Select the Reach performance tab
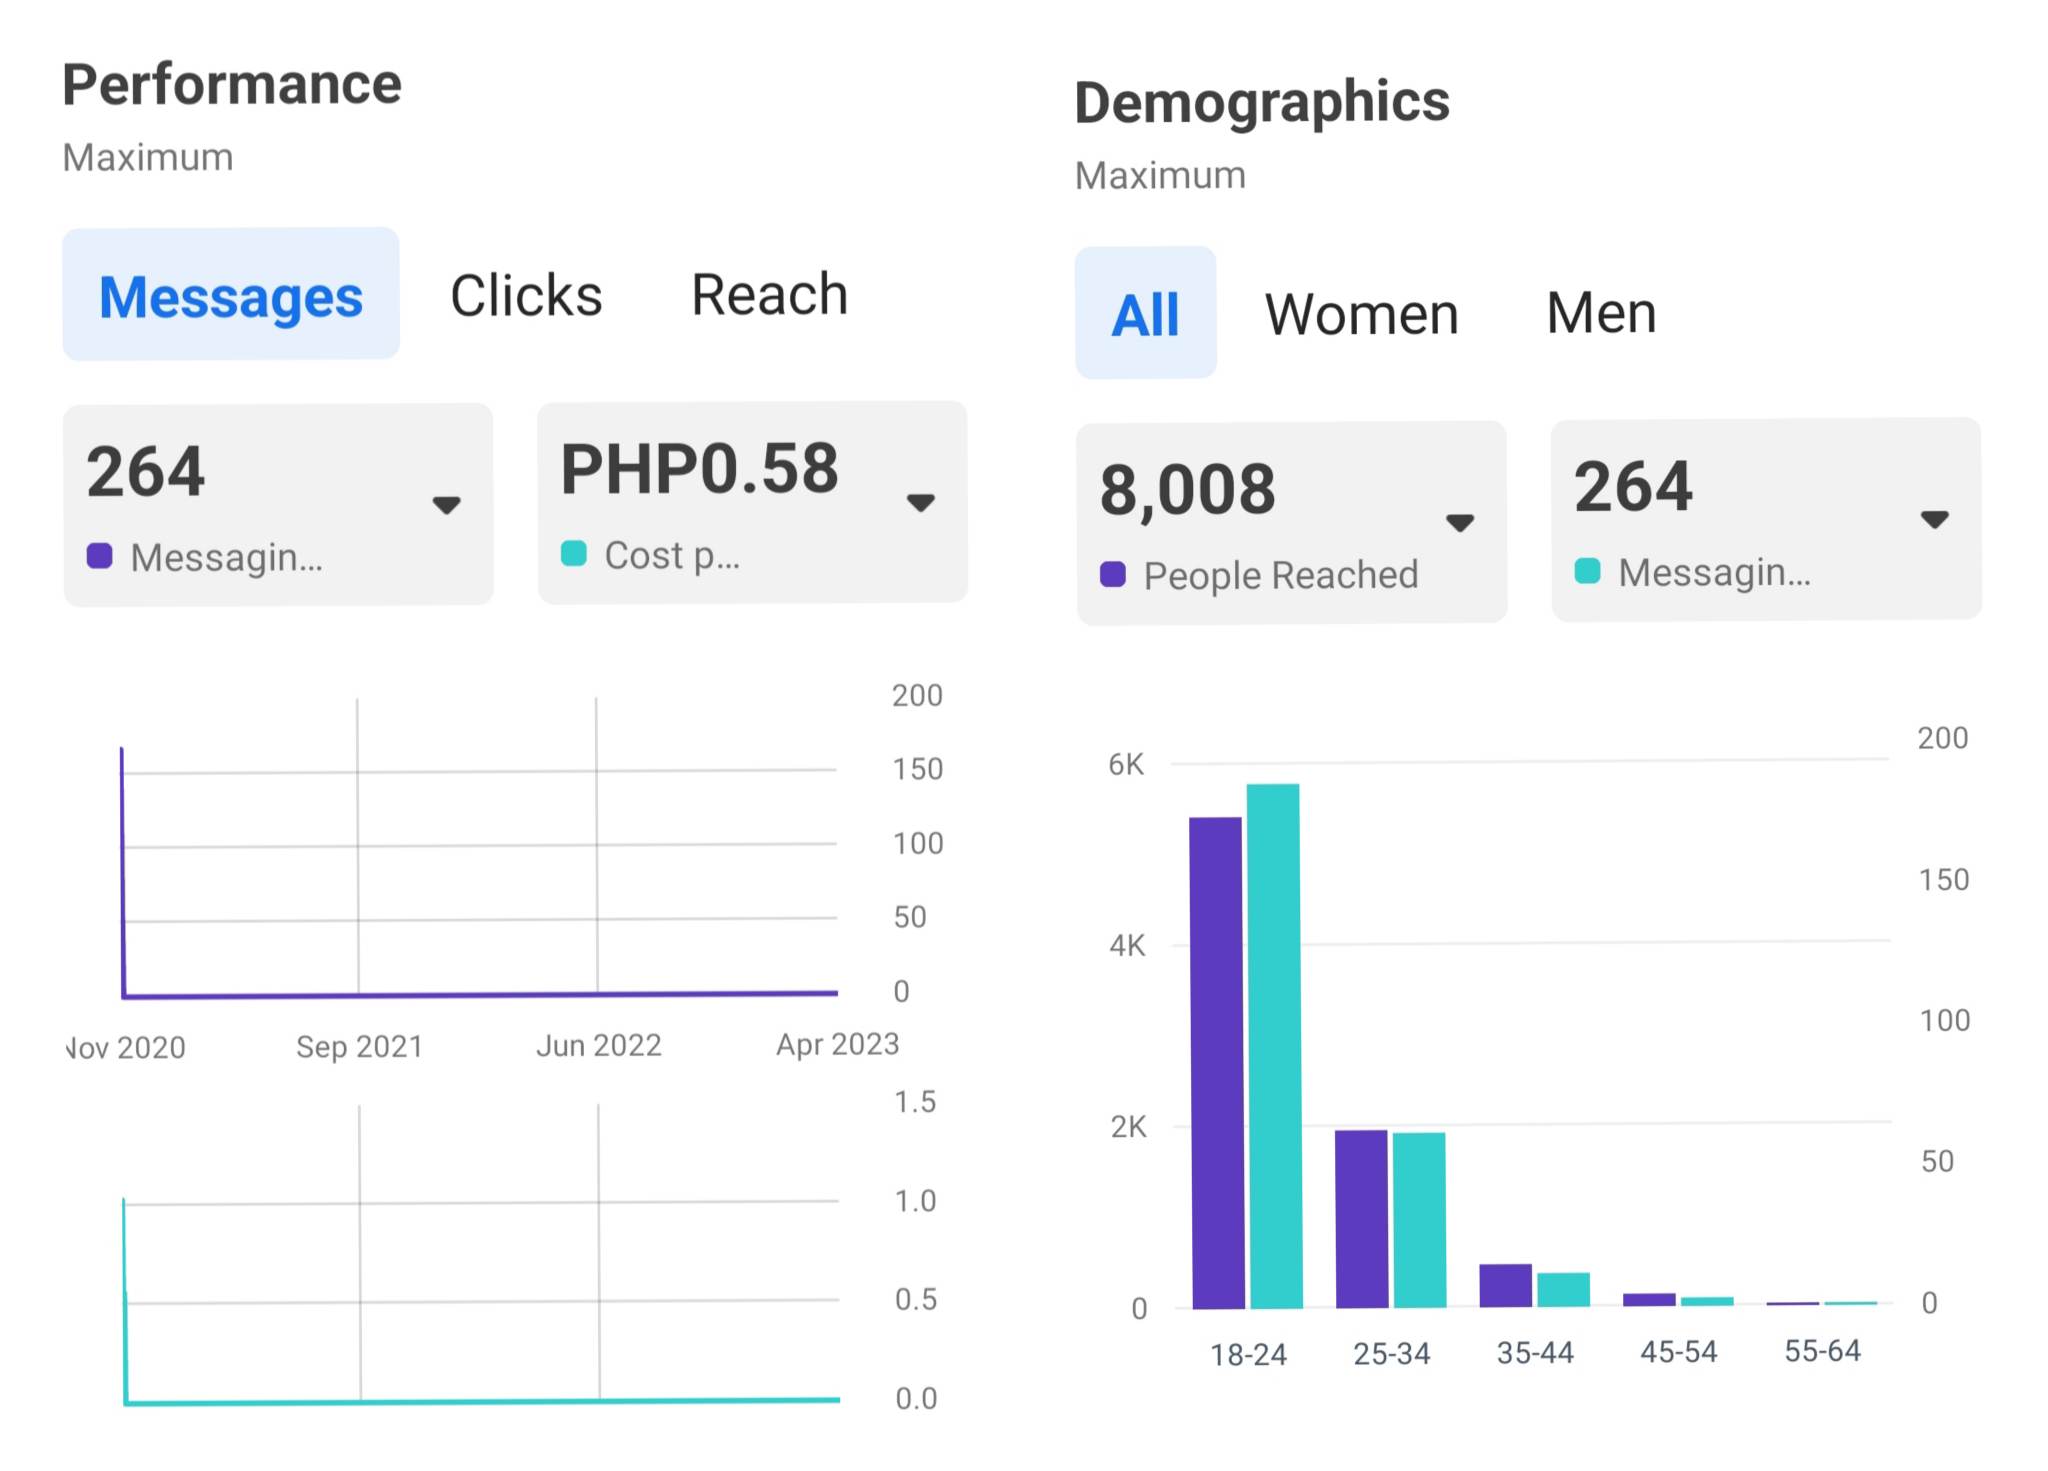Screen dimensions: 2048x1471 pyautogui.click(x=769, y=295)
